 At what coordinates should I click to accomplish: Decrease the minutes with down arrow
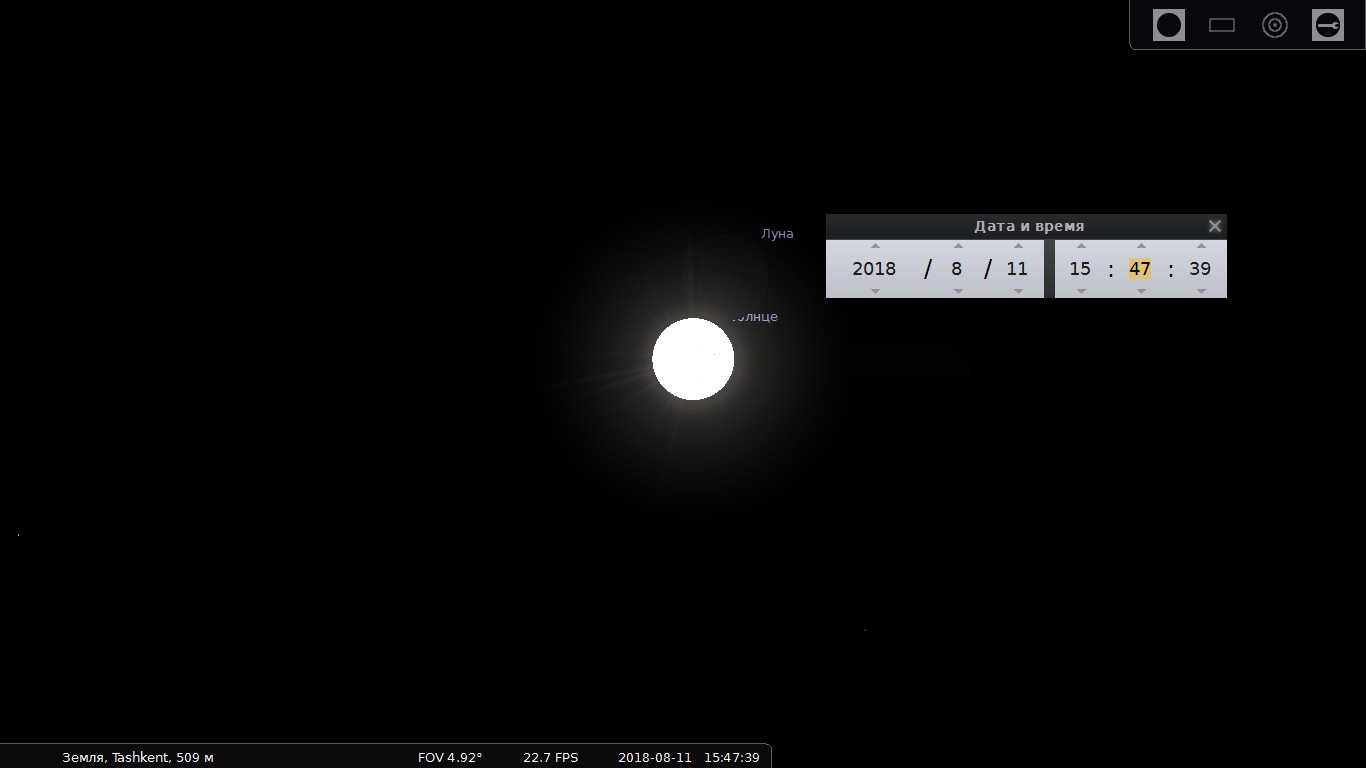1141,291
